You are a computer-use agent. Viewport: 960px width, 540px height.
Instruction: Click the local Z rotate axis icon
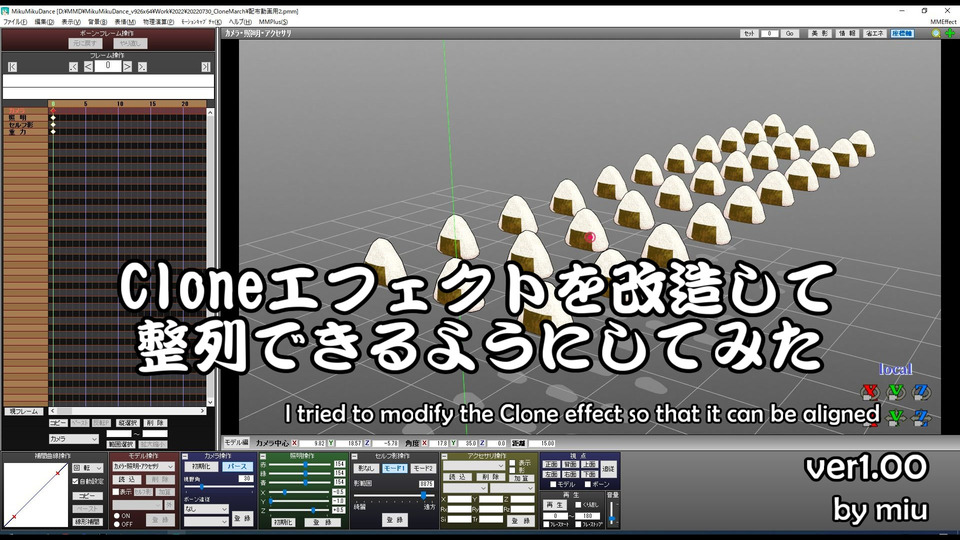point(921,391)
